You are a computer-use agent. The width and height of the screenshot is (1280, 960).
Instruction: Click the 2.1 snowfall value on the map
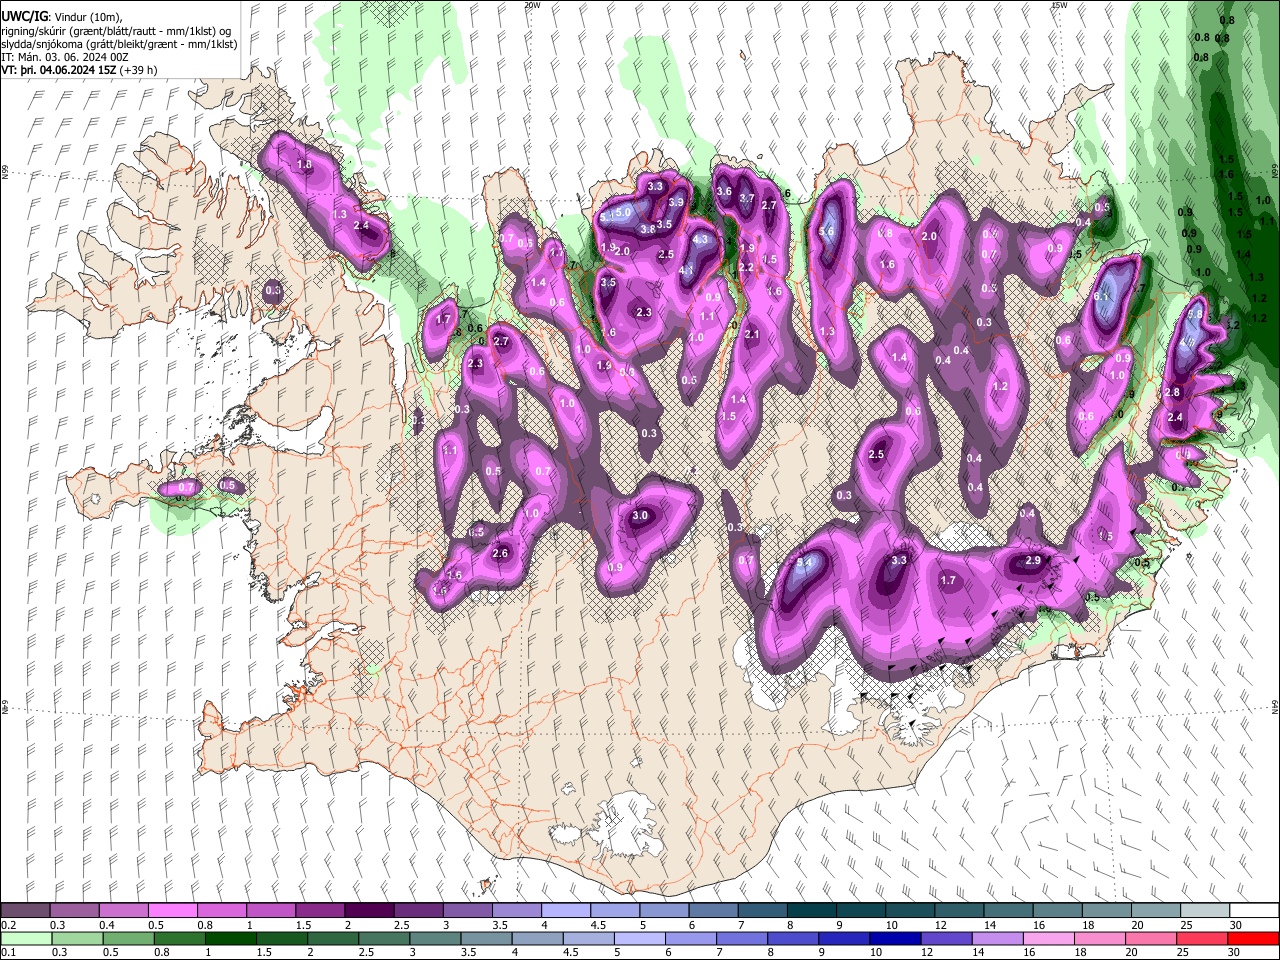point(752,334)
